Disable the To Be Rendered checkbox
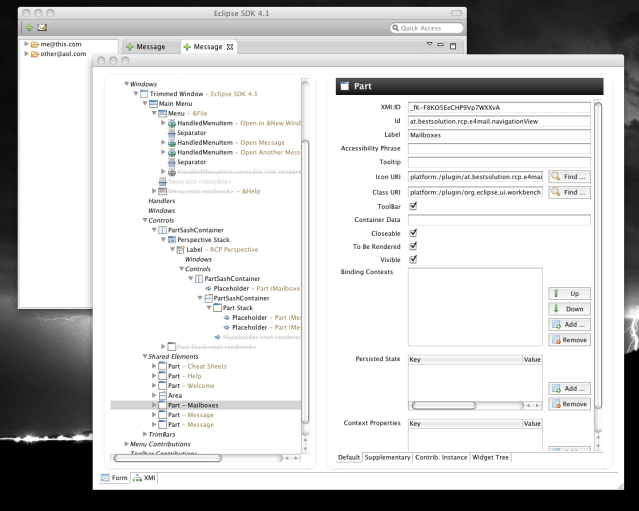639x511 pixels. [414, 247]
